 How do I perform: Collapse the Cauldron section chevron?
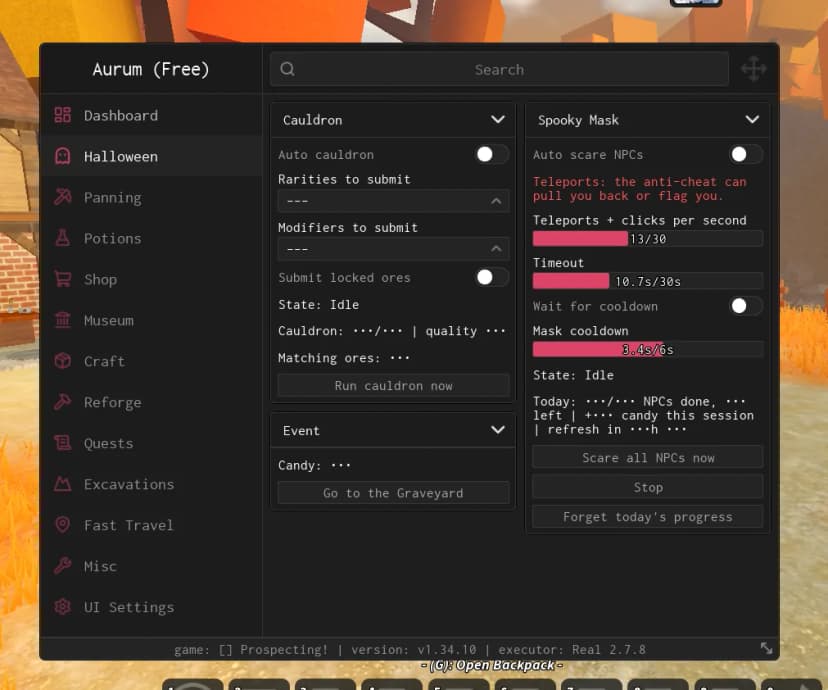(x=497, y=119)
